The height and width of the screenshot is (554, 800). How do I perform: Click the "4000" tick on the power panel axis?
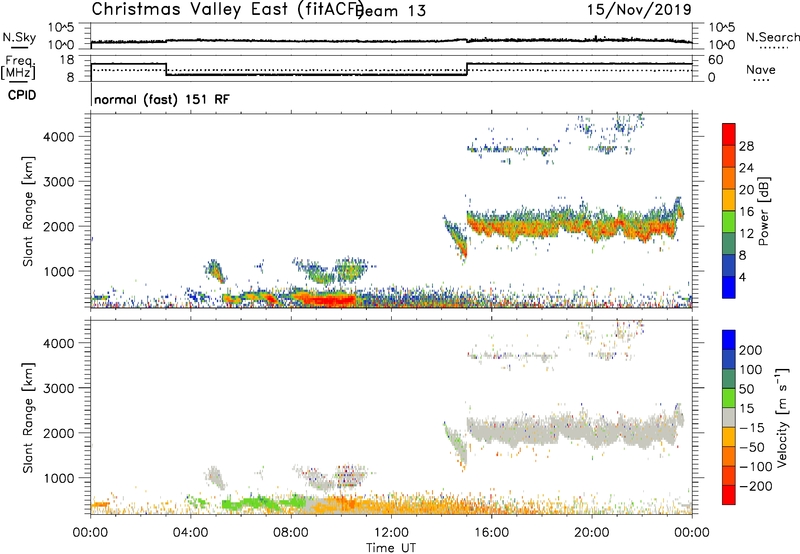[x=59, y=137]
